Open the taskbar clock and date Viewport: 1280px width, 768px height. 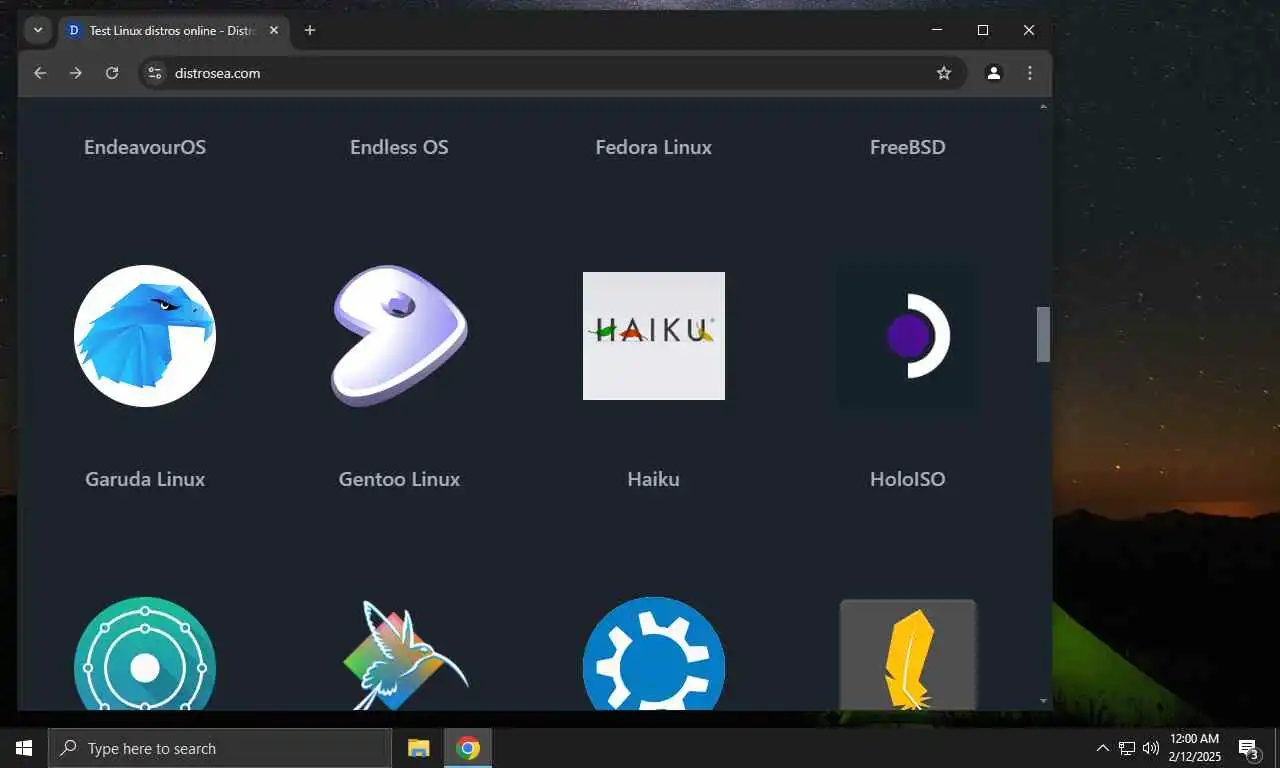click(1194, 748)
